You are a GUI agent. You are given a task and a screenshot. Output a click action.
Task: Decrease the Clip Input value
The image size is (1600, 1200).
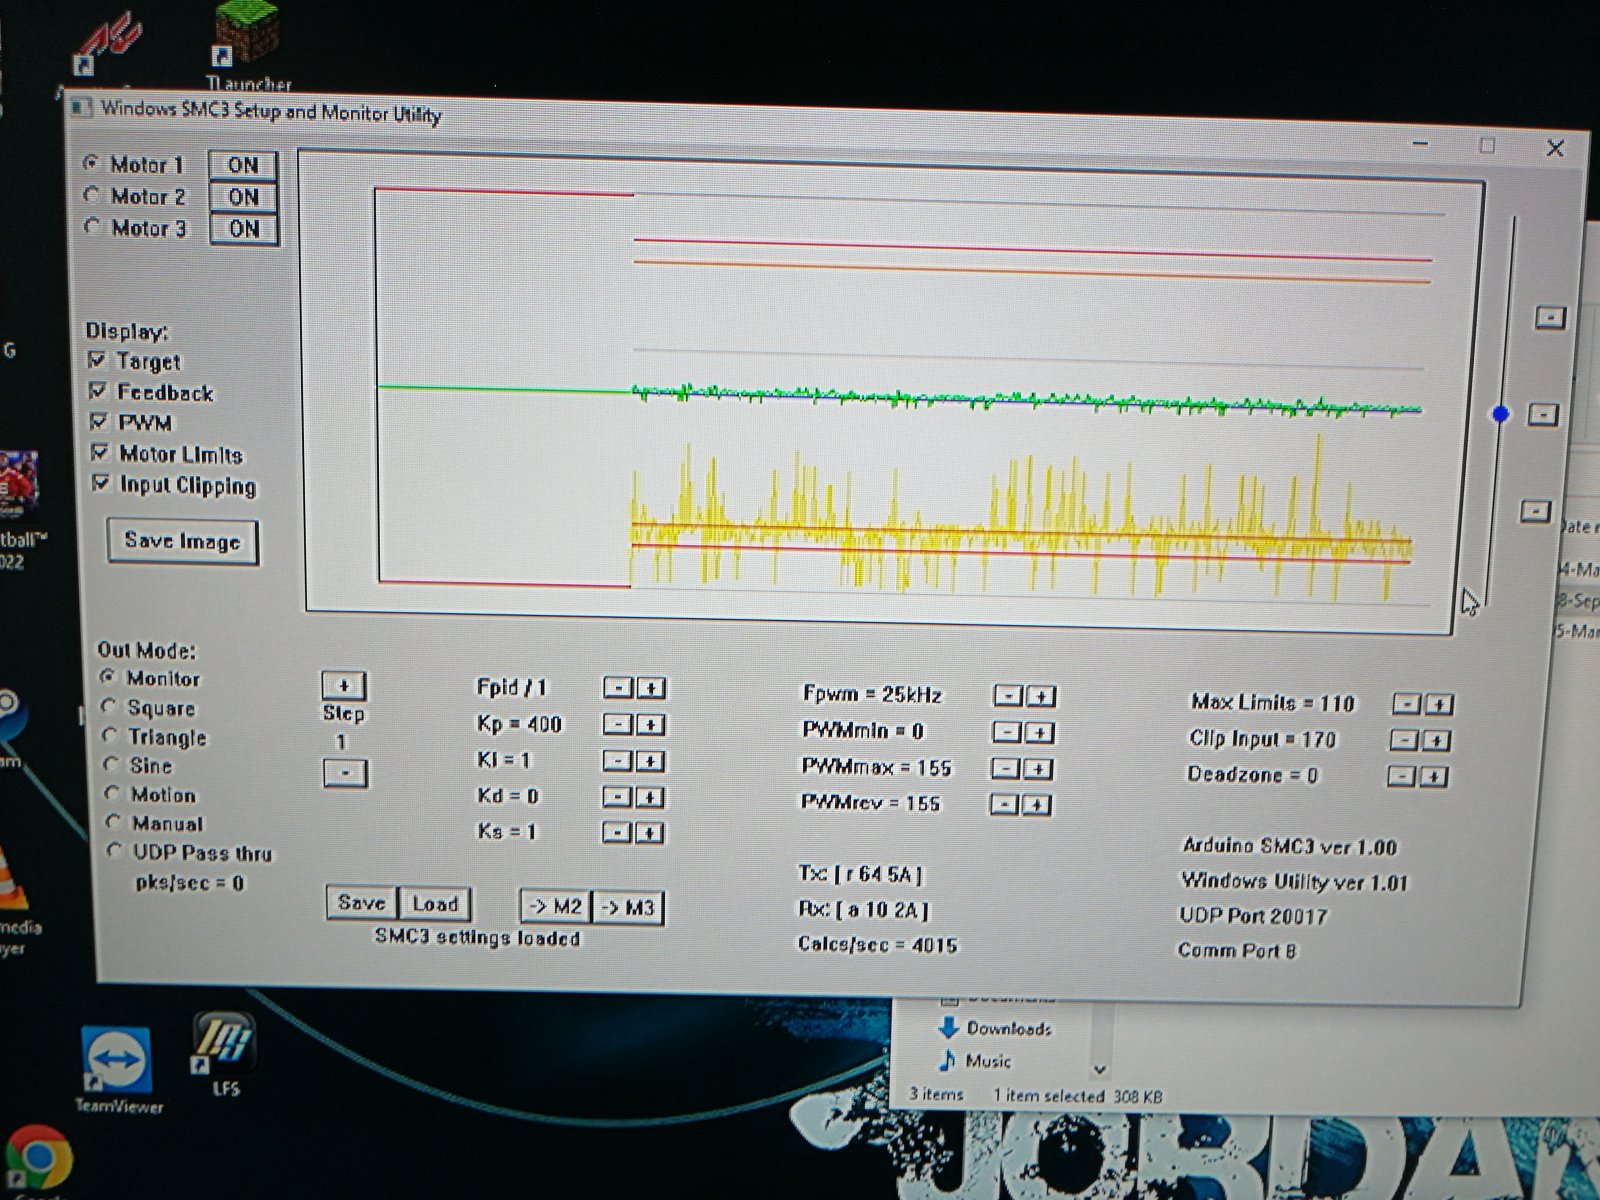pos(1404,740)
